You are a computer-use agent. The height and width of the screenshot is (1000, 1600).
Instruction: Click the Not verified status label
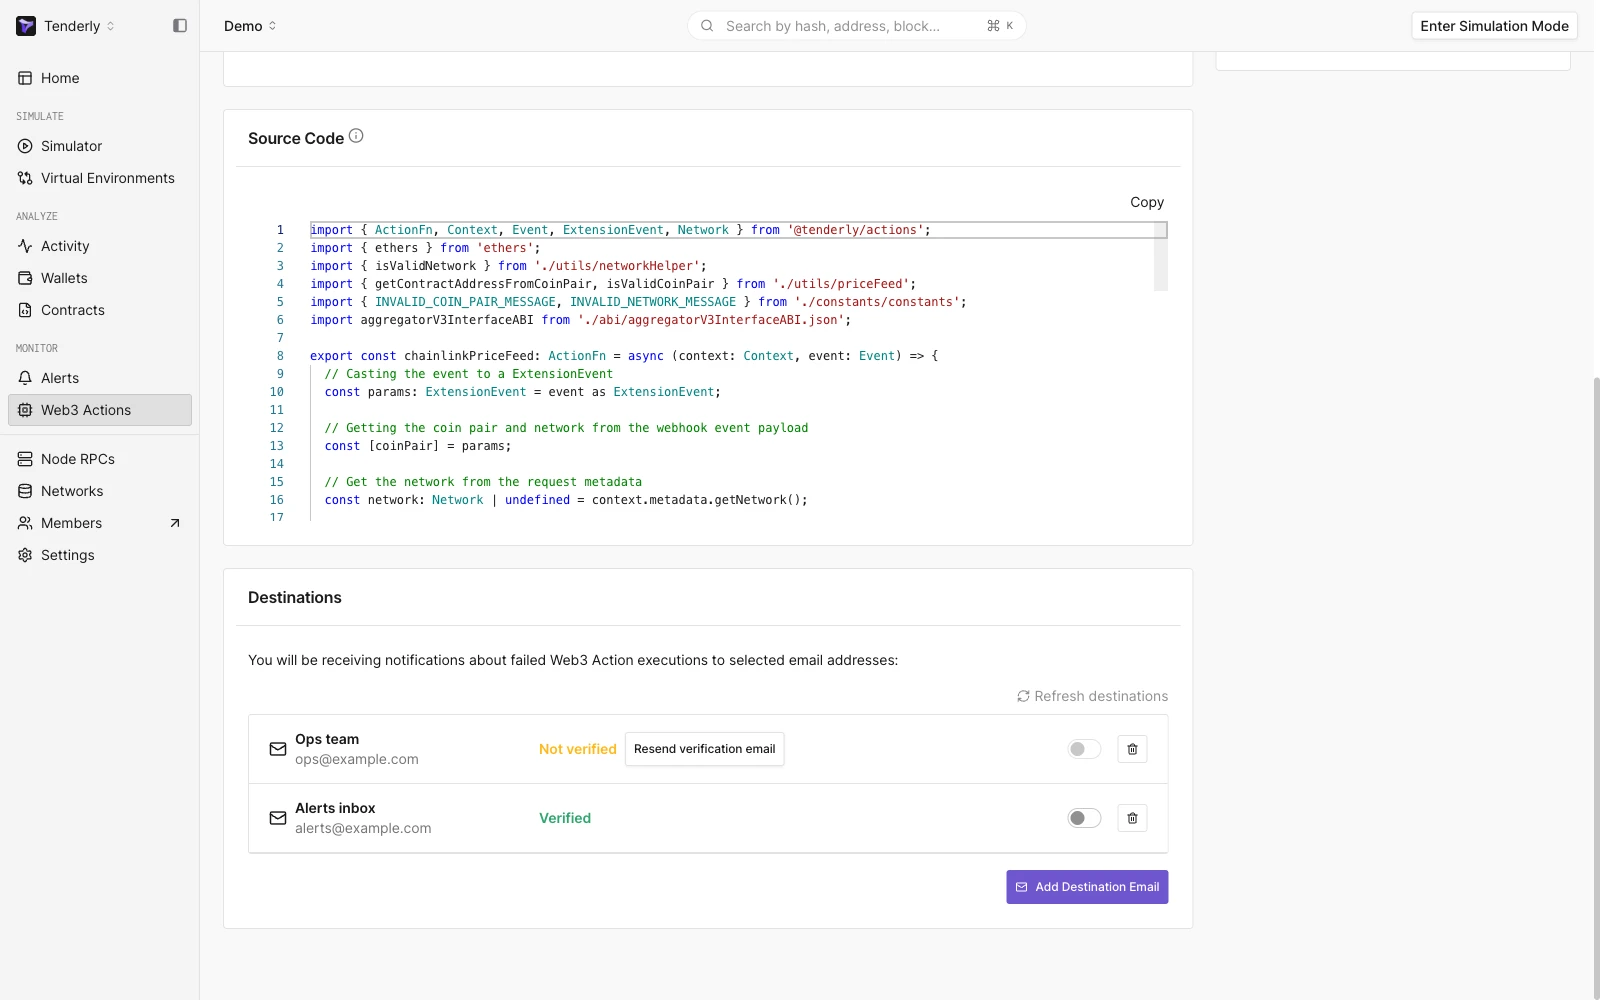point(578,749)
